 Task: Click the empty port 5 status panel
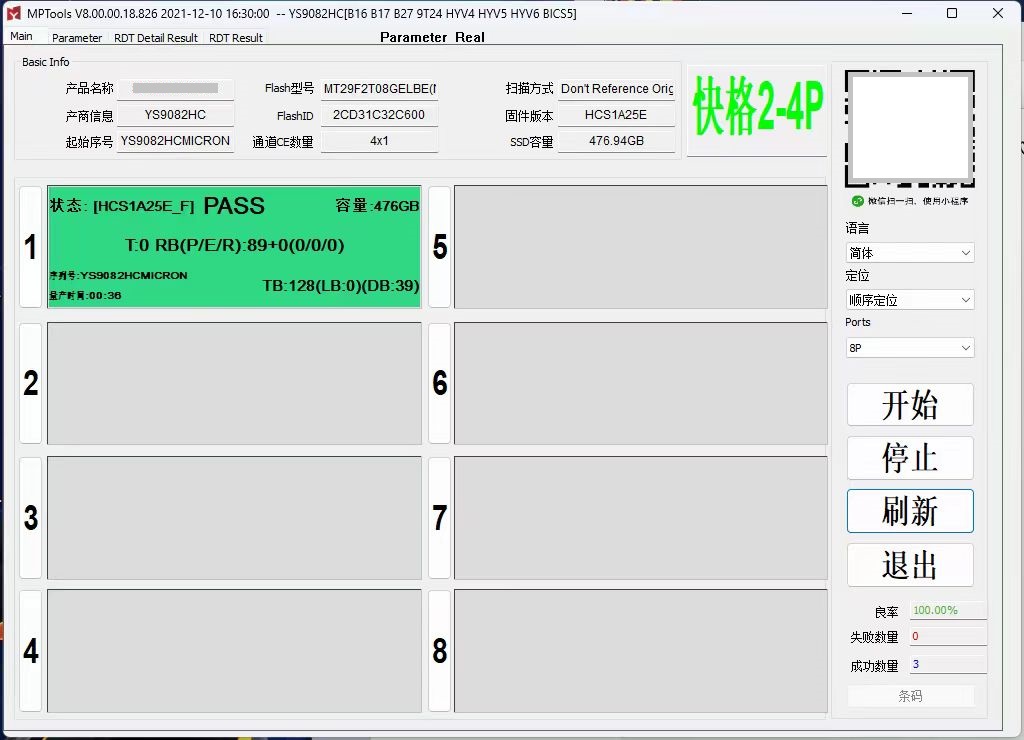tap(641, 247)
